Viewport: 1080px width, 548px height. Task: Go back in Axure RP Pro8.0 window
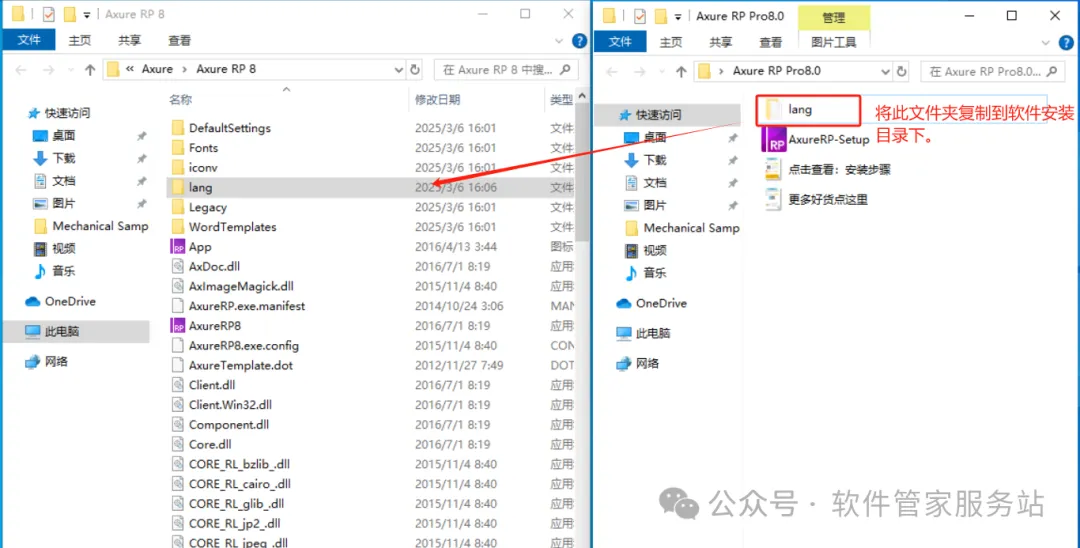pos(612,71)
